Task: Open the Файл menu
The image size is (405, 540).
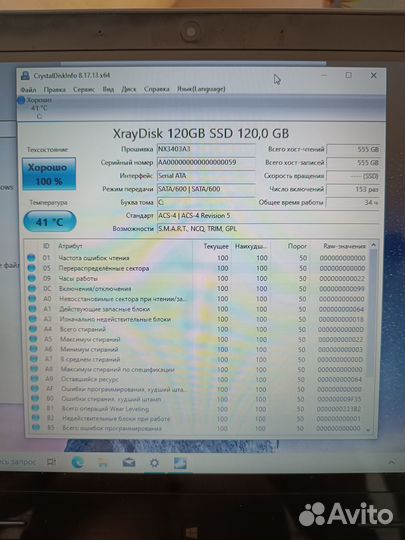Action: point(28,90)
